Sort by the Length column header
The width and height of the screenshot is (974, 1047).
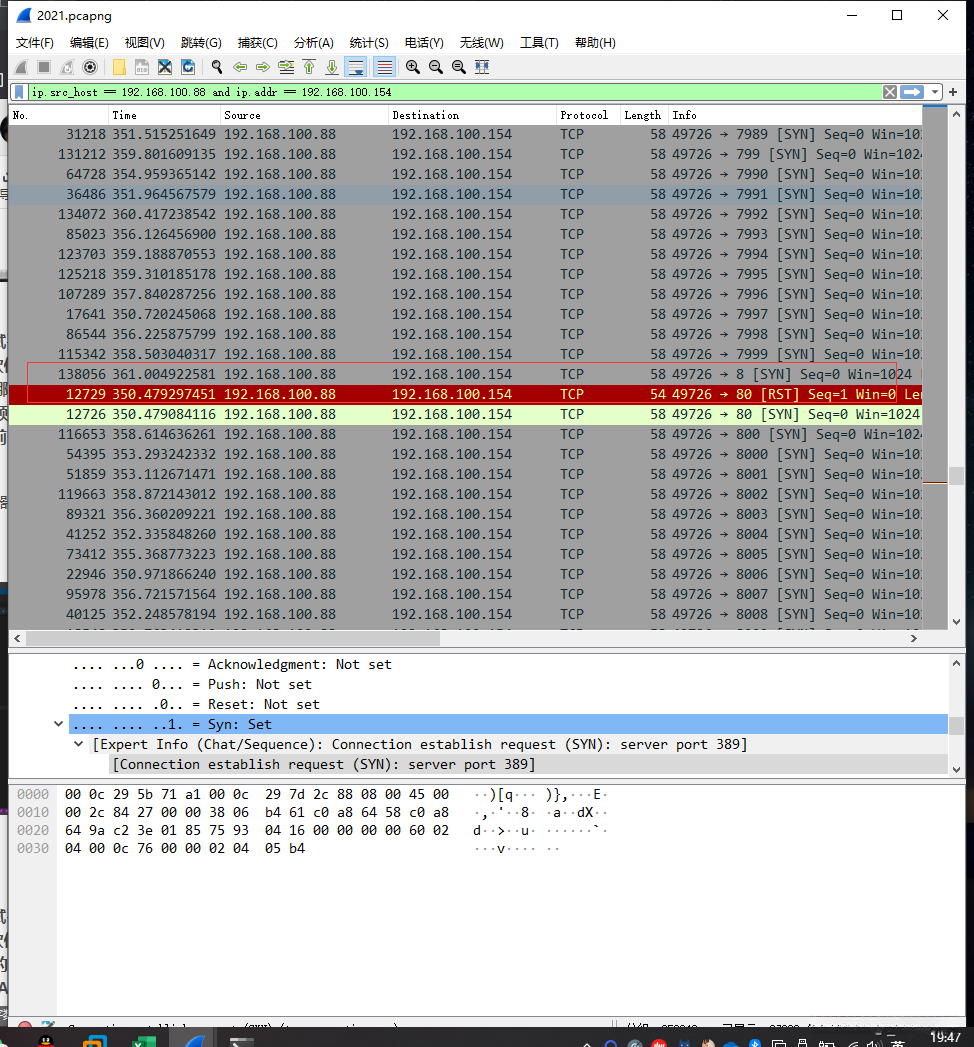pos(644,116)
